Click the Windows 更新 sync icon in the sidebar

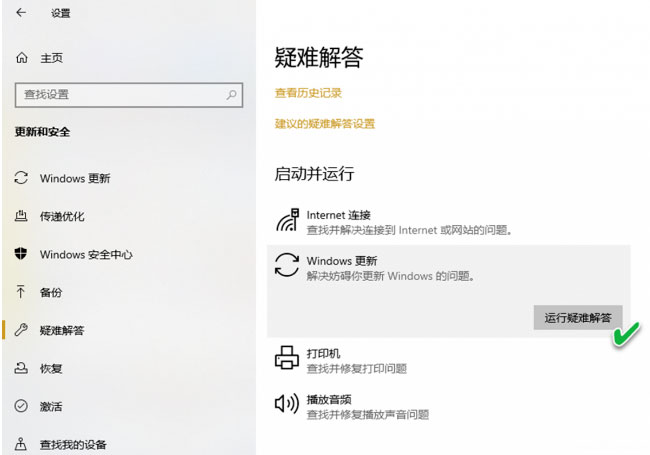[21, 178]
